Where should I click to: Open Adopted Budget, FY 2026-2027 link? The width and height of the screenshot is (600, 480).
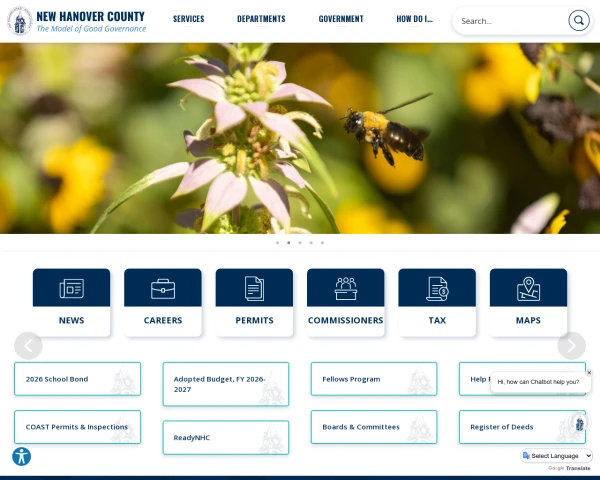click(226, 384)
